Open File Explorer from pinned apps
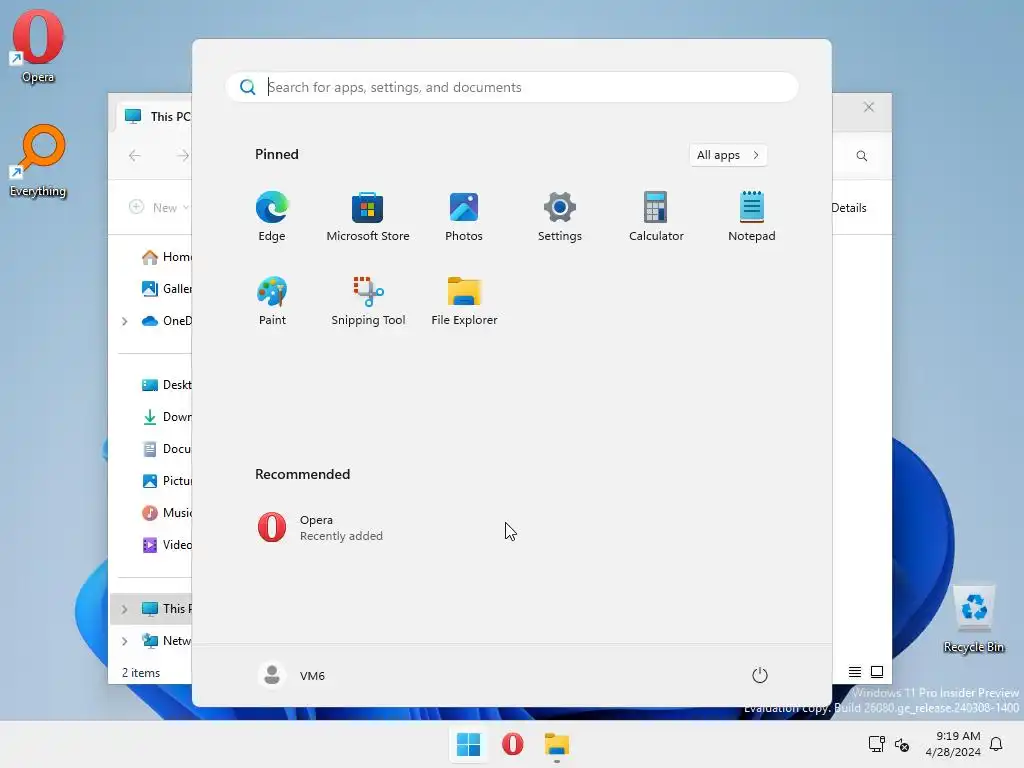 (464, 300)
